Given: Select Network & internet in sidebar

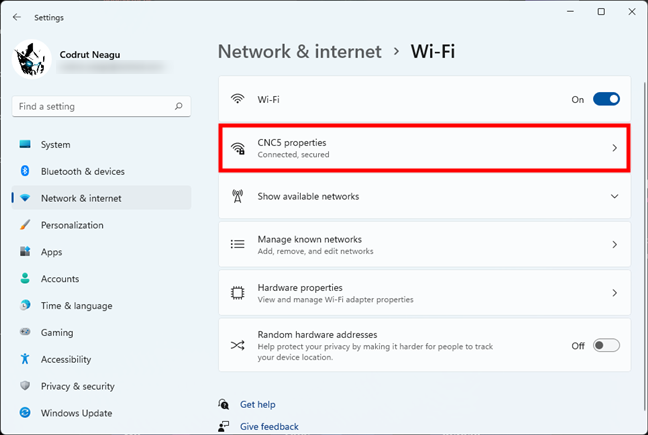Looking at the screenshot, I should 101,198.
